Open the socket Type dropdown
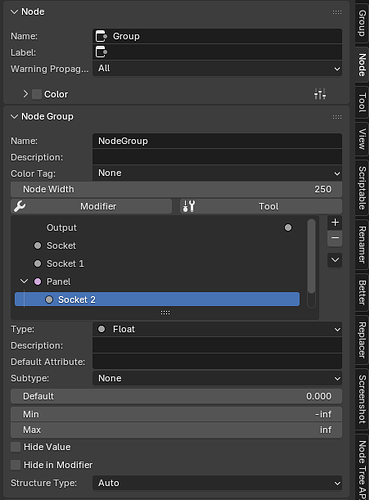Screen dimensions: 369x500 click(217, 329)
